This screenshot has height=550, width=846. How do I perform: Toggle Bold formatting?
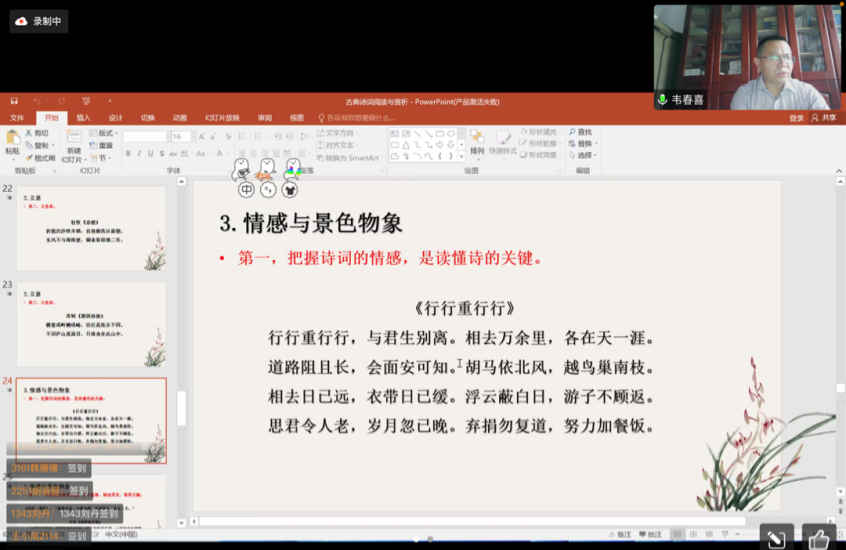(x=128, y=154)
